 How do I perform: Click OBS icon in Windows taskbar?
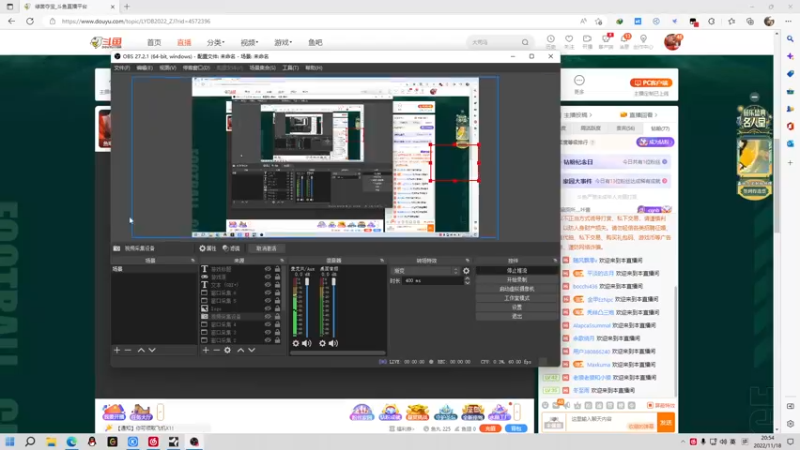click(194, 442)
